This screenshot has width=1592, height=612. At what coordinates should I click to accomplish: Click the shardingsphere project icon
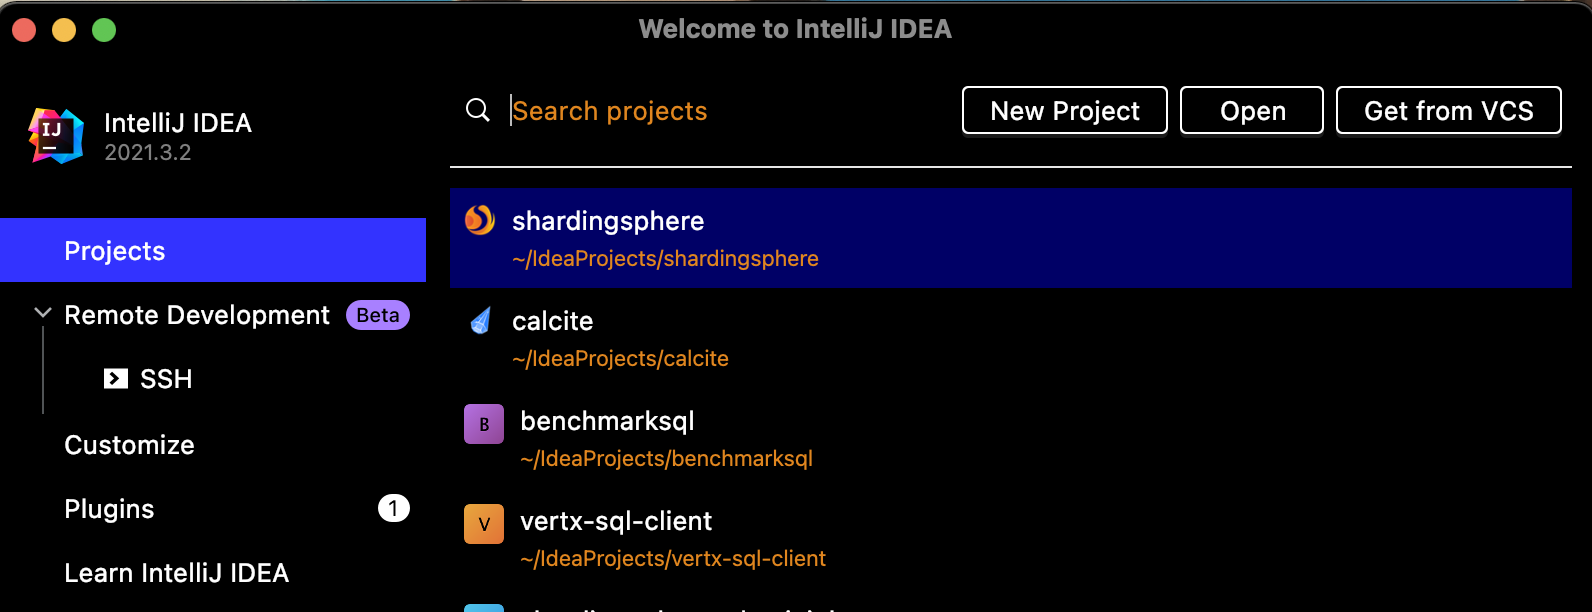(x=480, y=220)
